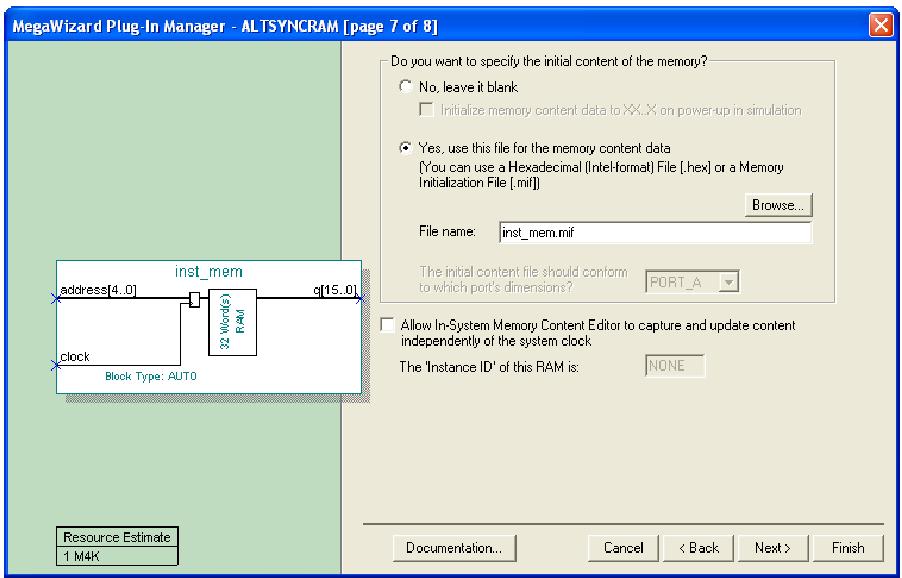Advance with the Next button

coord(773,548)
